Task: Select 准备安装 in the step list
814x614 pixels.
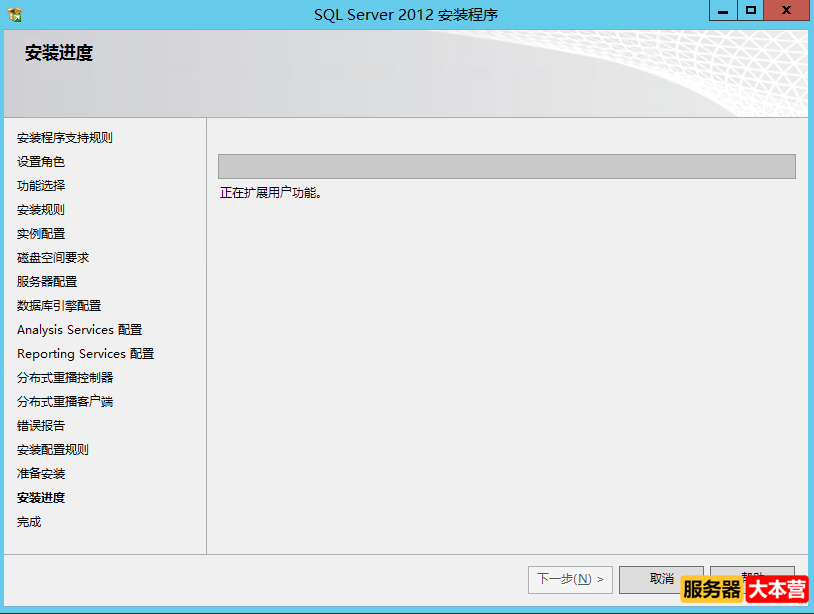Action: [x=41, y=473]
